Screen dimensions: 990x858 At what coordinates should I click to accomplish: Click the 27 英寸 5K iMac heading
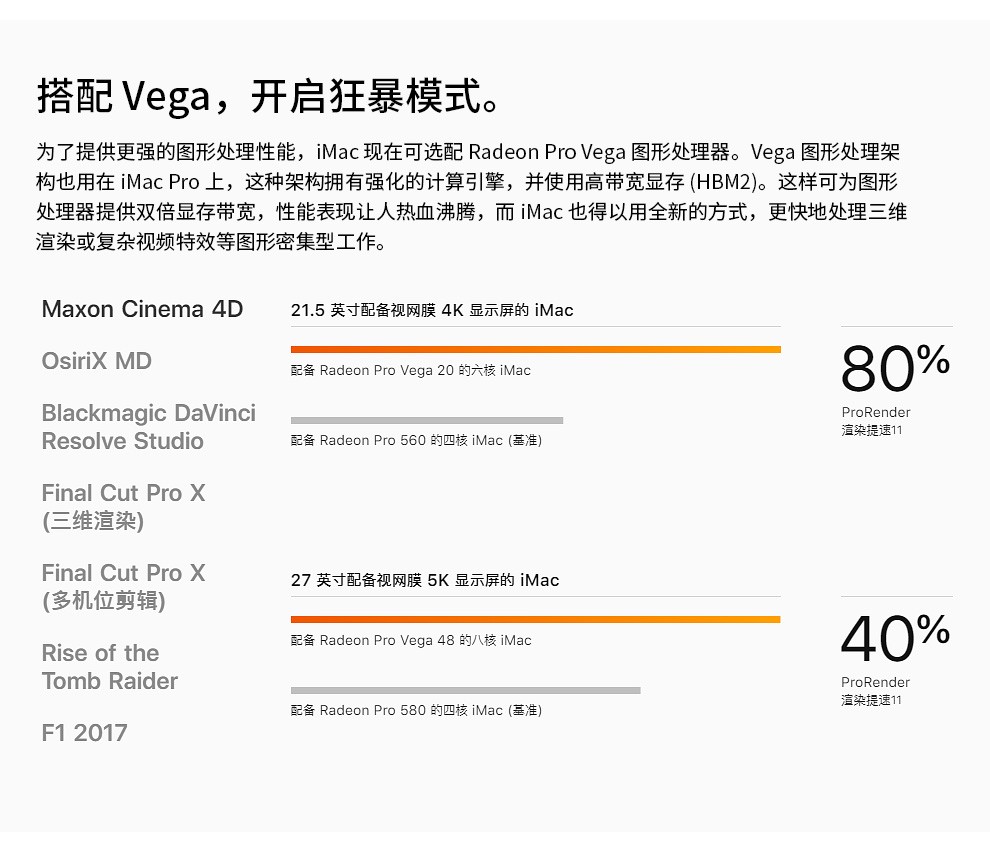[x=425, y=580]
